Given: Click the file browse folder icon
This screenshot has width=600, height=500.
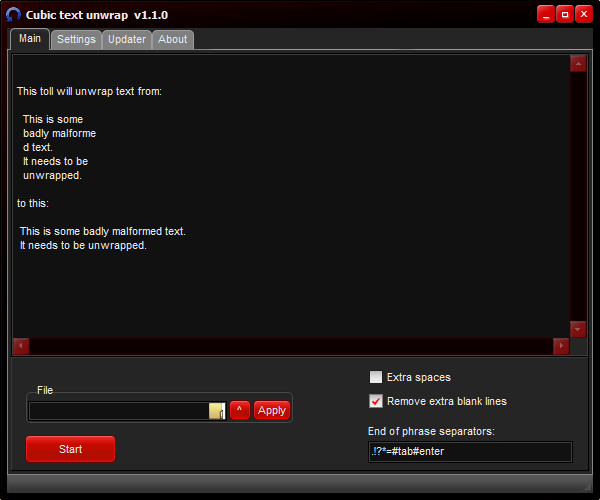Looking at the screenshot, I should (217, 411).
